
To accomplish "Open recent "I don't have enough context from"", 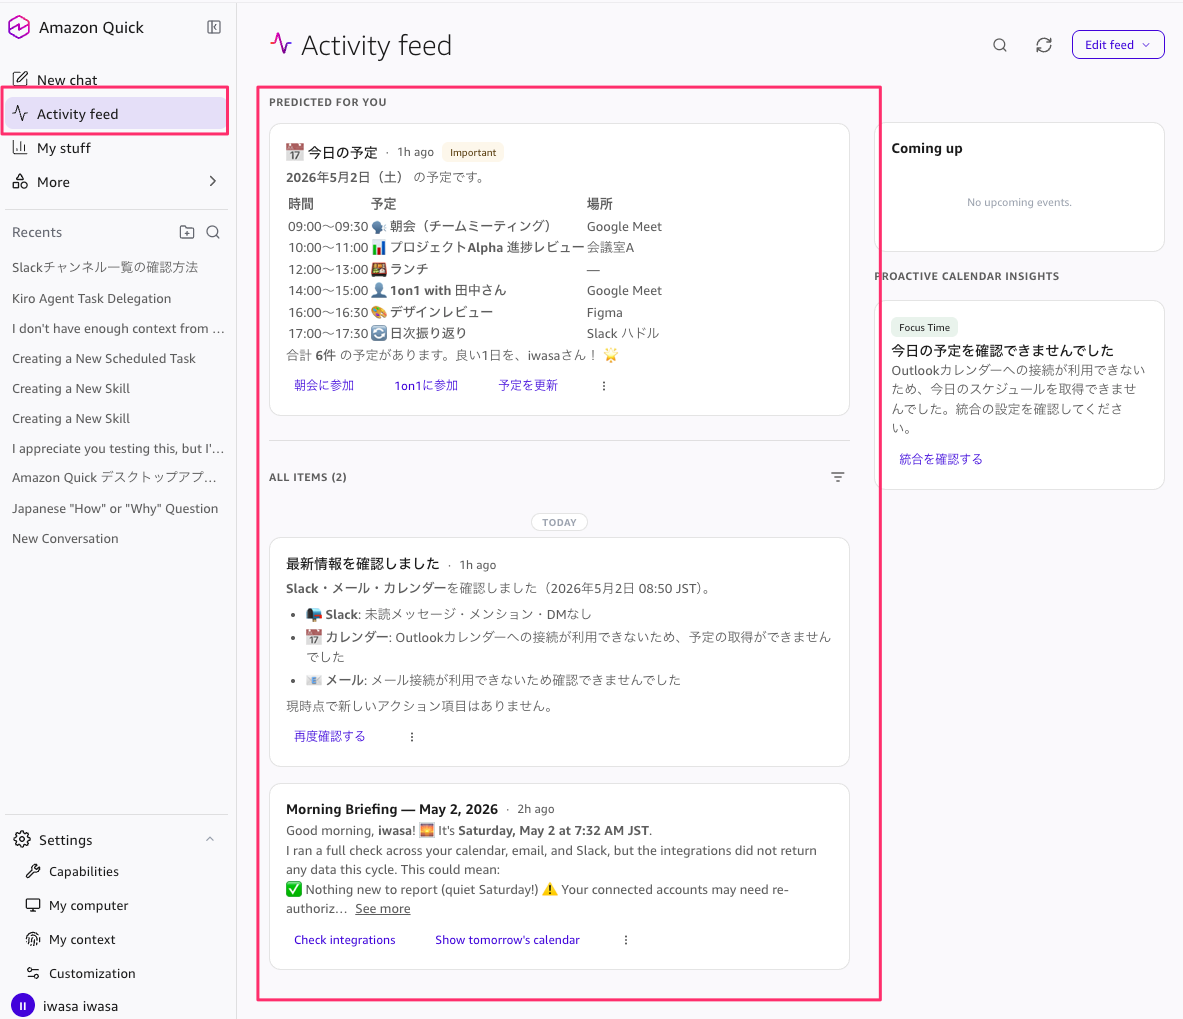I will pos(118,328).
